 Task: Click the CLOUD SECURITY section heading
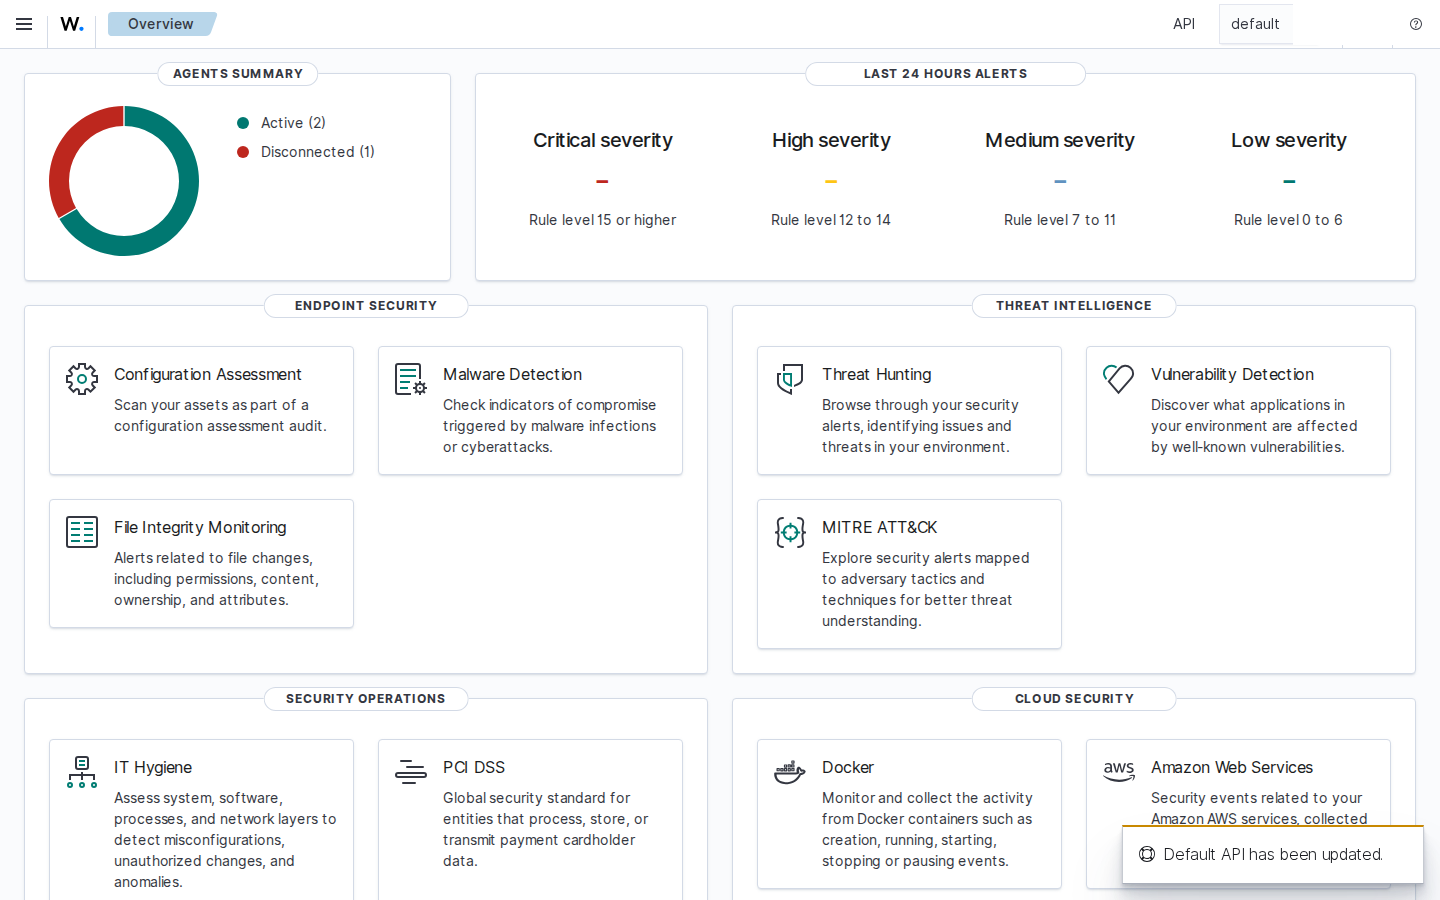[x=1074, y=699]
